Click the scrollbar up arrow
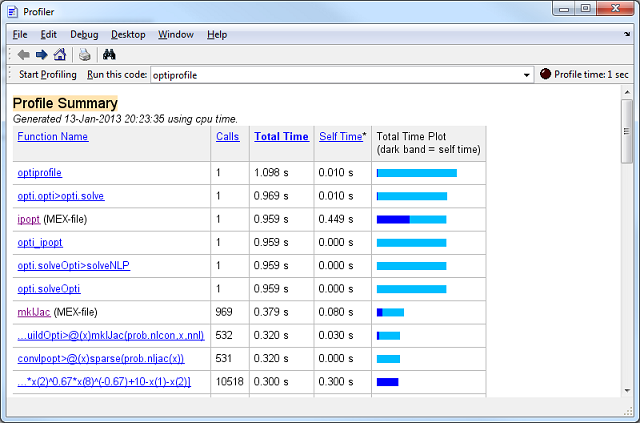The image size is (640, 423). pos(627,92)
